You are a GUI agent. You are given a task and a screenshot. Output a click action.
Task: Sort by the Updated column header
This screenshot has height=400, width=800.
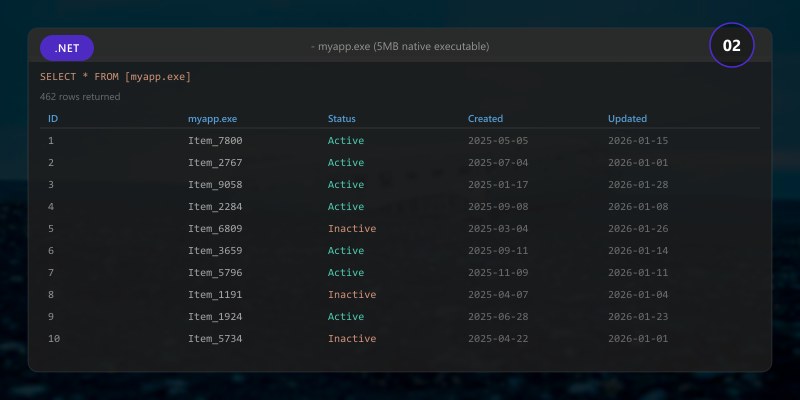coord(627,118)
